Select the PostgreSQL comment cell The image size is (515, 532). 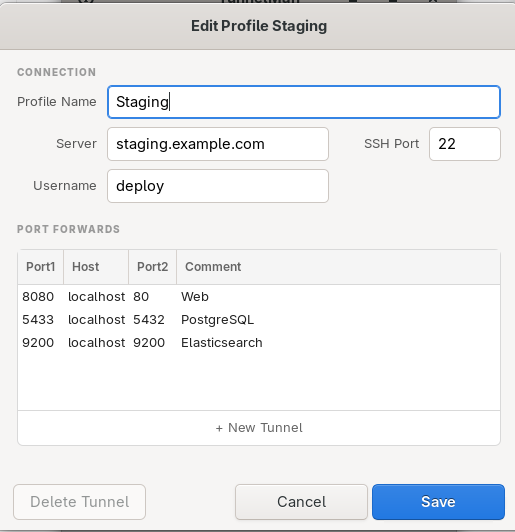[217, 320]
